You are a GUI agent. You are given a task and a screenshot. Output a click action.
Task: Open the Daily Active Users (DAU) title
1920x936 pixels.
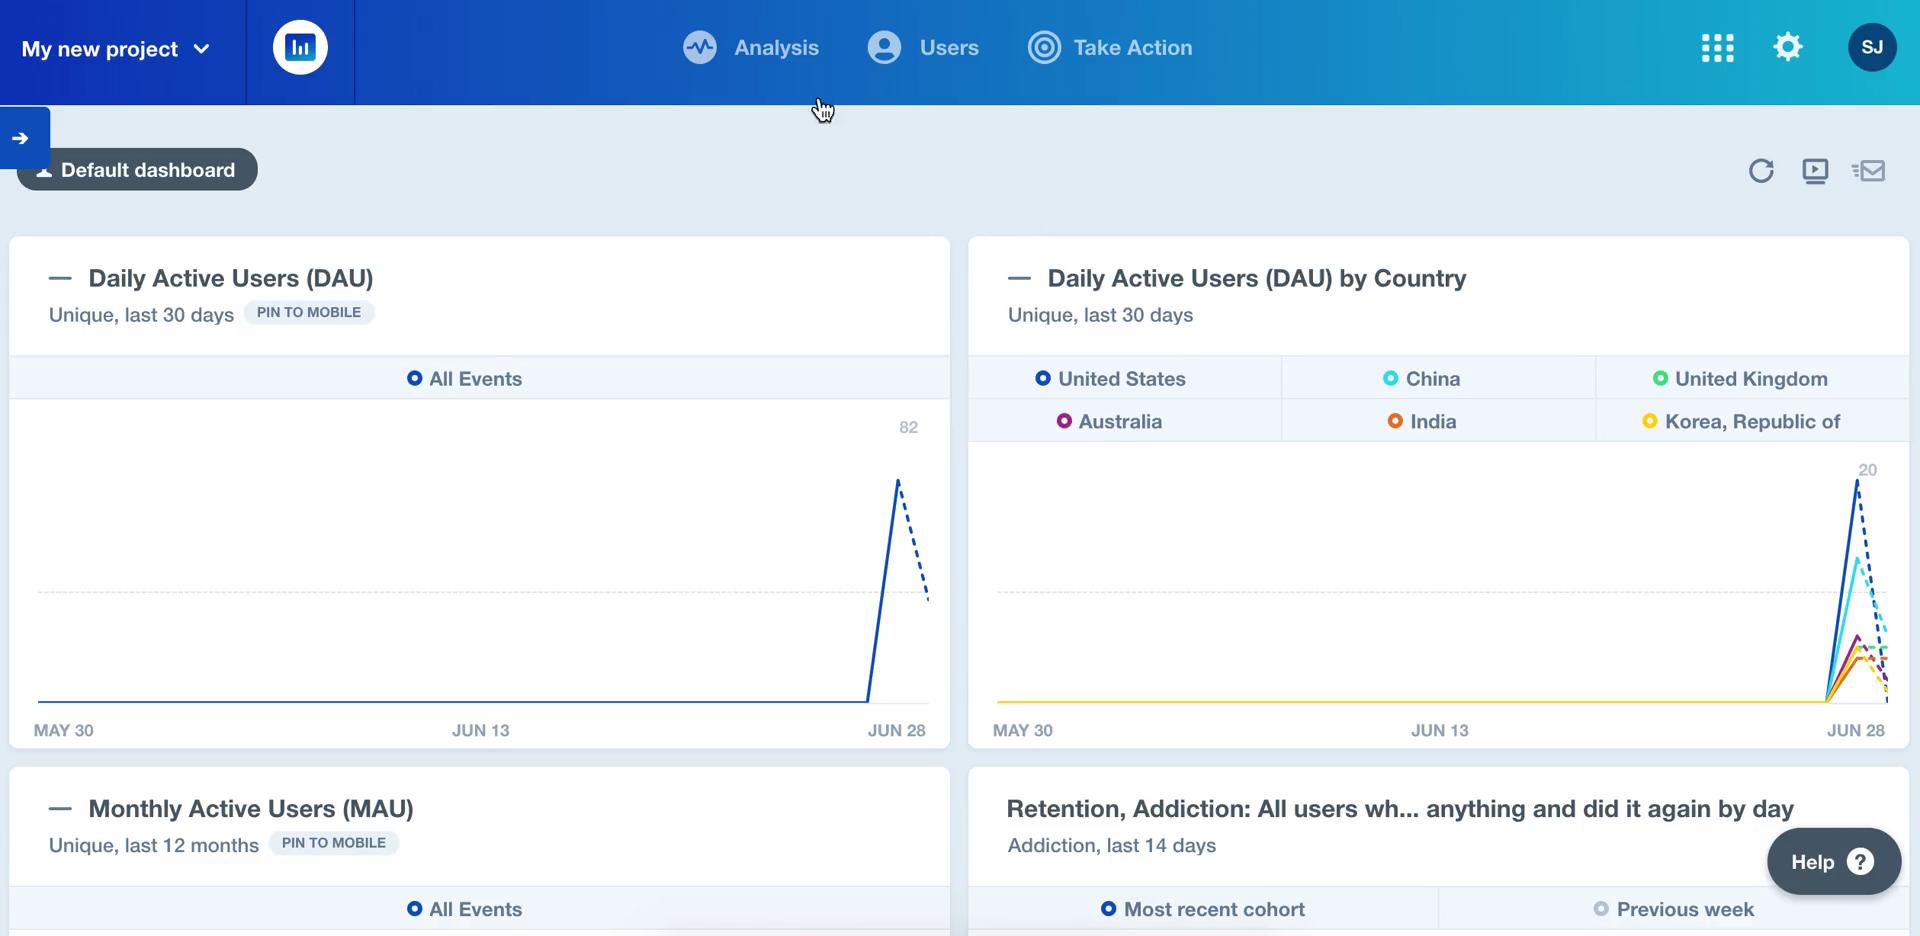coord(231,278)
